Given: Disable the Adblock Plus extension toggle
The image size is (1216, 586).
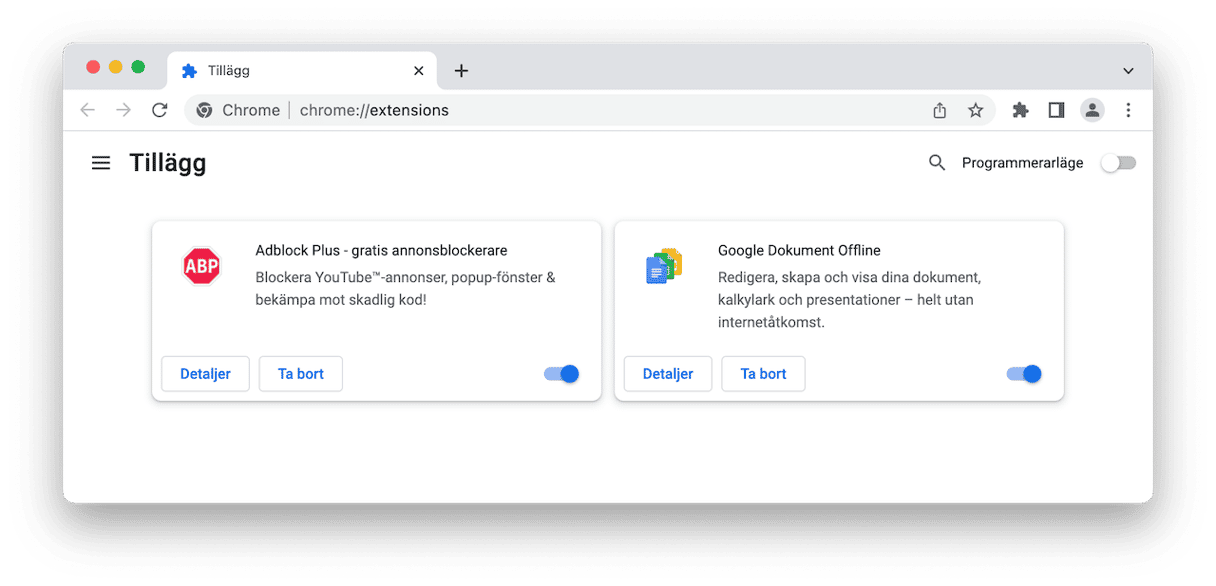Looking at the screenshot, I should [562, 374].
